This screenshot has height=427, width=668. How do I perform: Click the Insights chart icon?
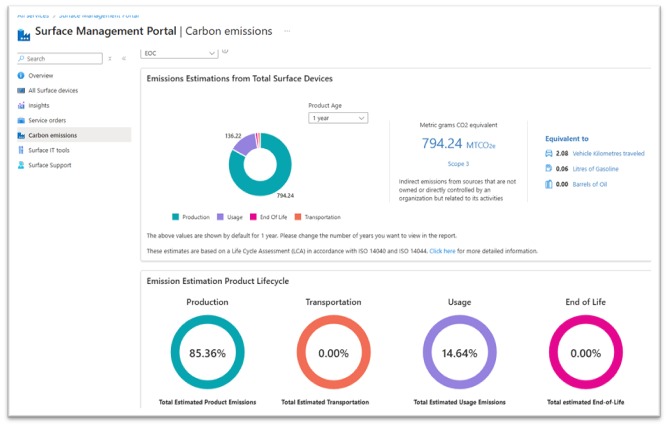(21, 105)
